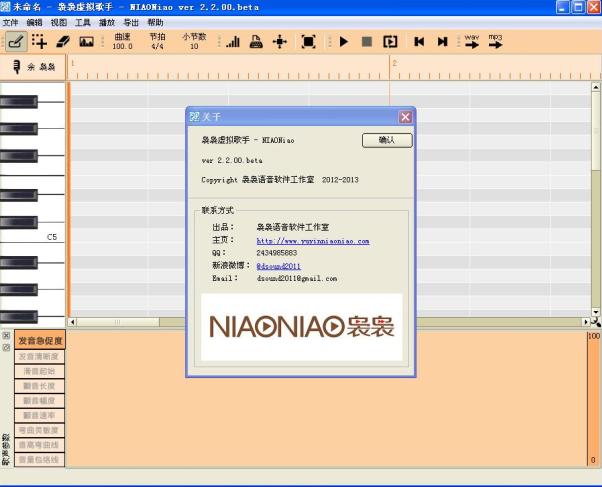
Task: Click measure 2 marker on the ruler
Action: tap(394, 63)
